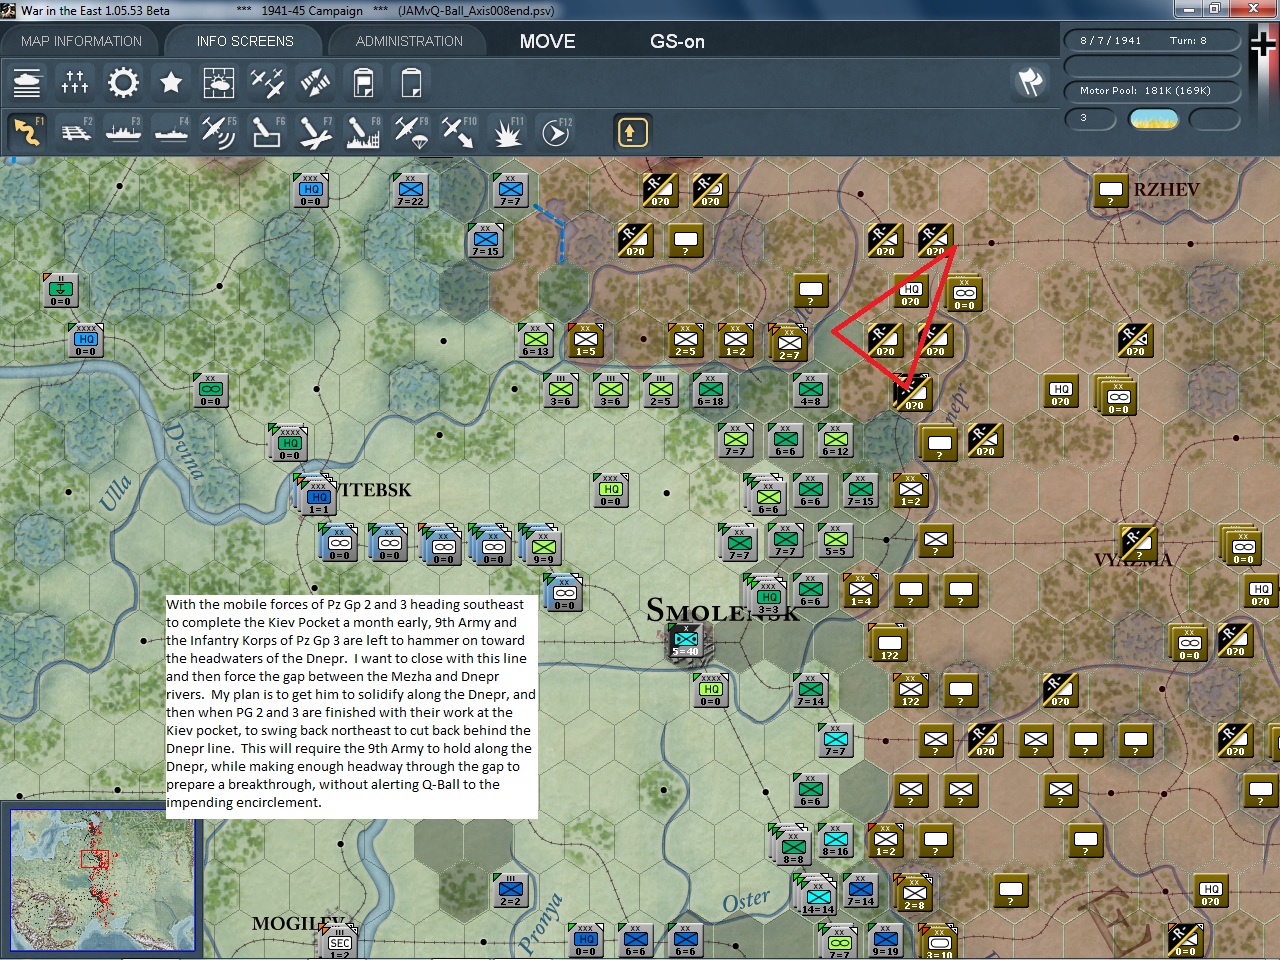Select the green 6=13 infantry counter
This screenshot has width=1280, height=960.
click(536, 340)
